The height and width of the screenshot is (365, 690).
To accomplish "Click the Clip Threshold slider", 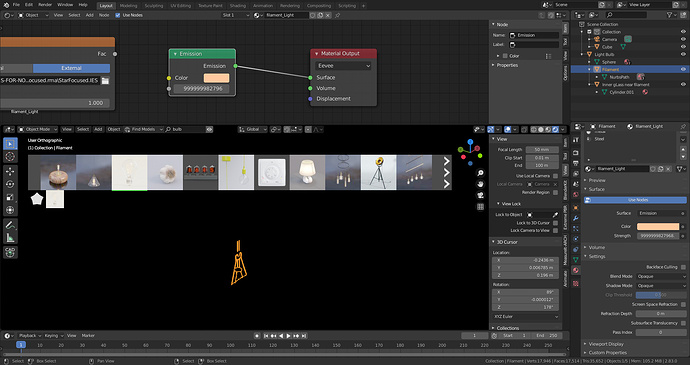I will tap(661, 295).
